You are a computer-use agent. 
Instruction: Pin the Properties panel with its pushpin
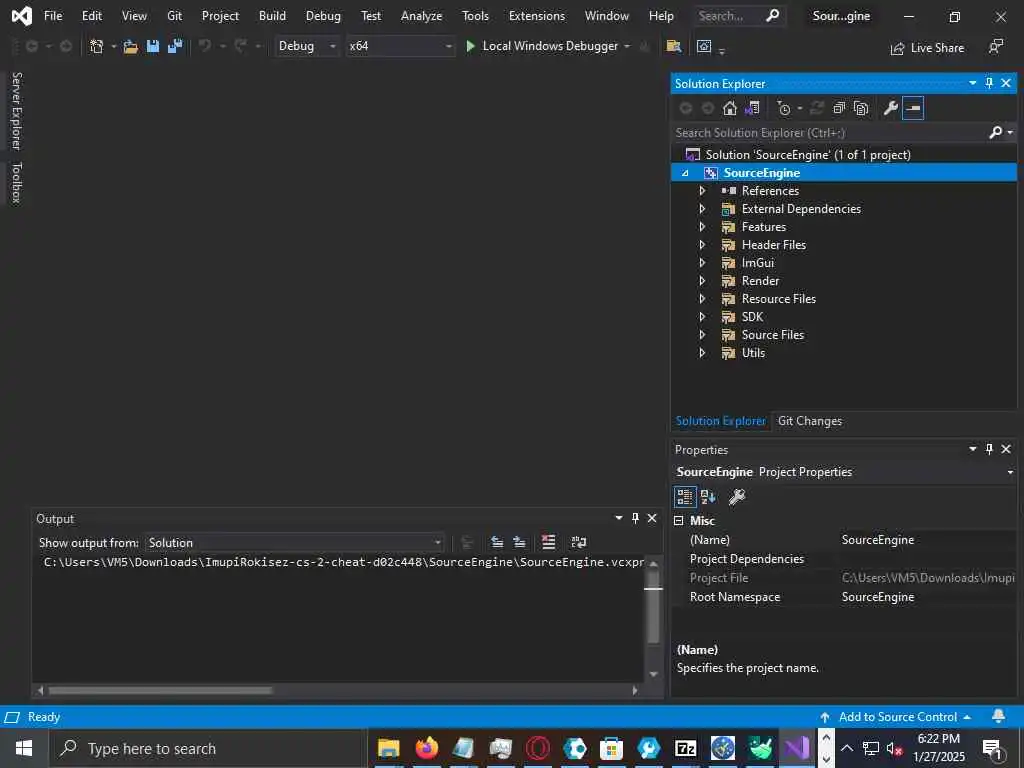pyautogui.click(x=989, y=449)
